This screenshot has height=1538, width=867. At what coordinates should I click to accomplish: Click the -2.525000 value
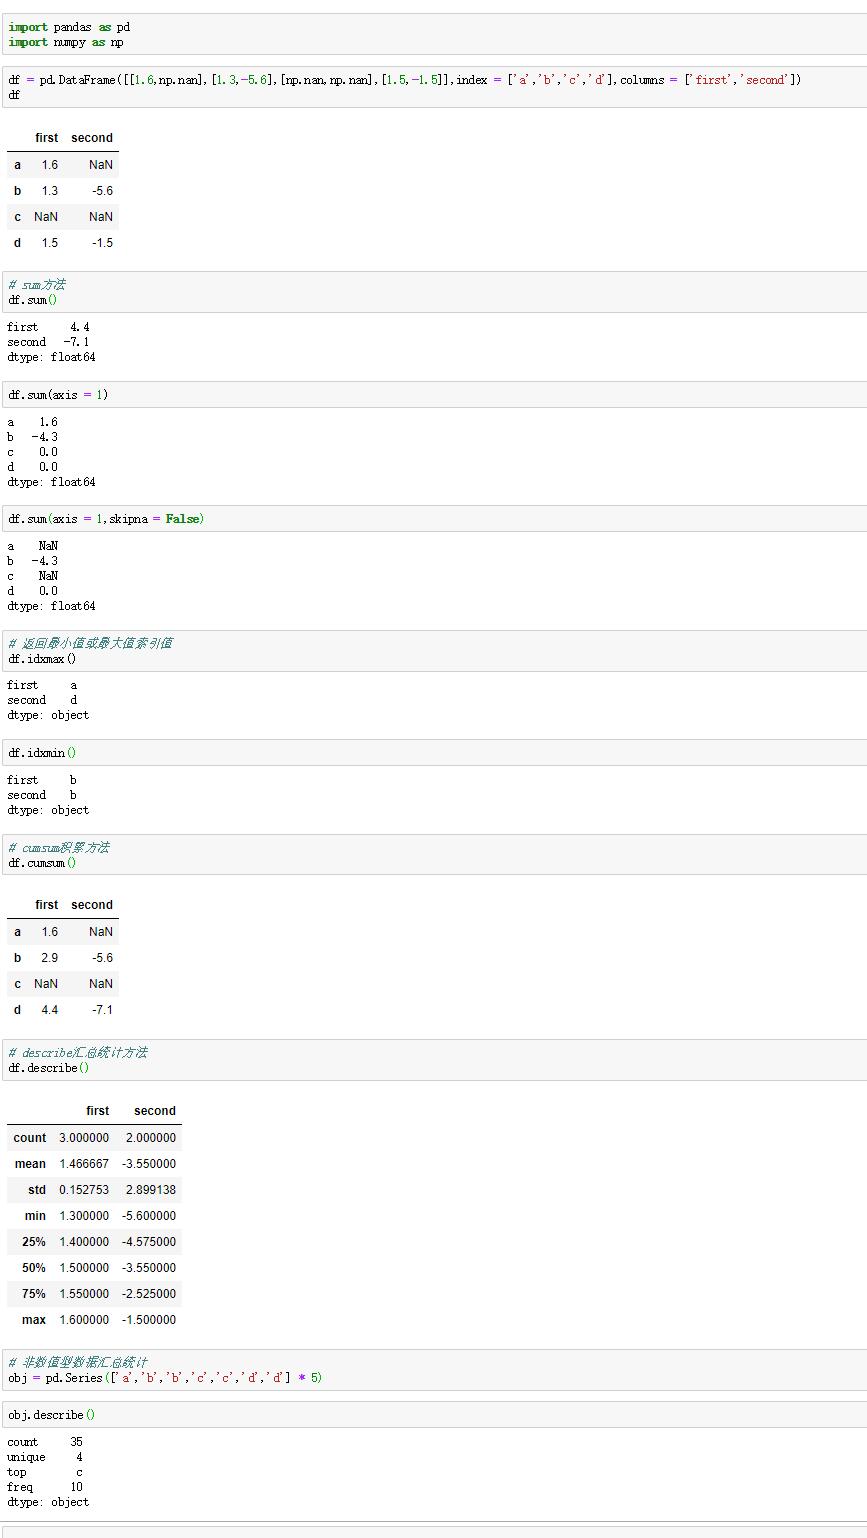tap(149, 1294)
